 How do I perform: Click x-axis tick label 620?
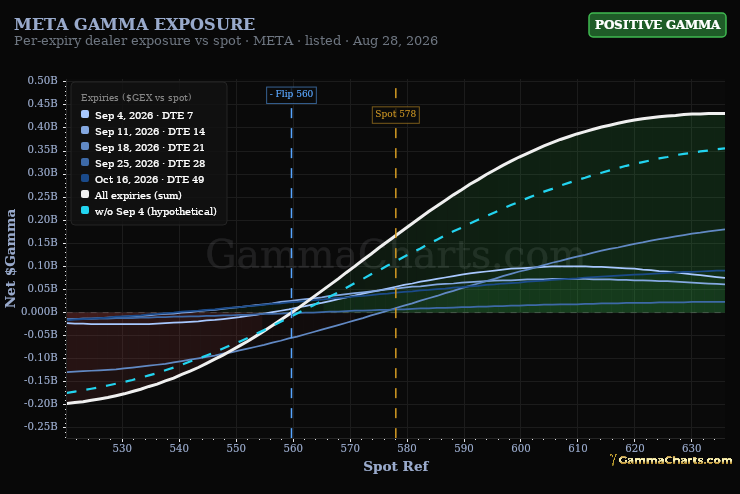[635, 448]
